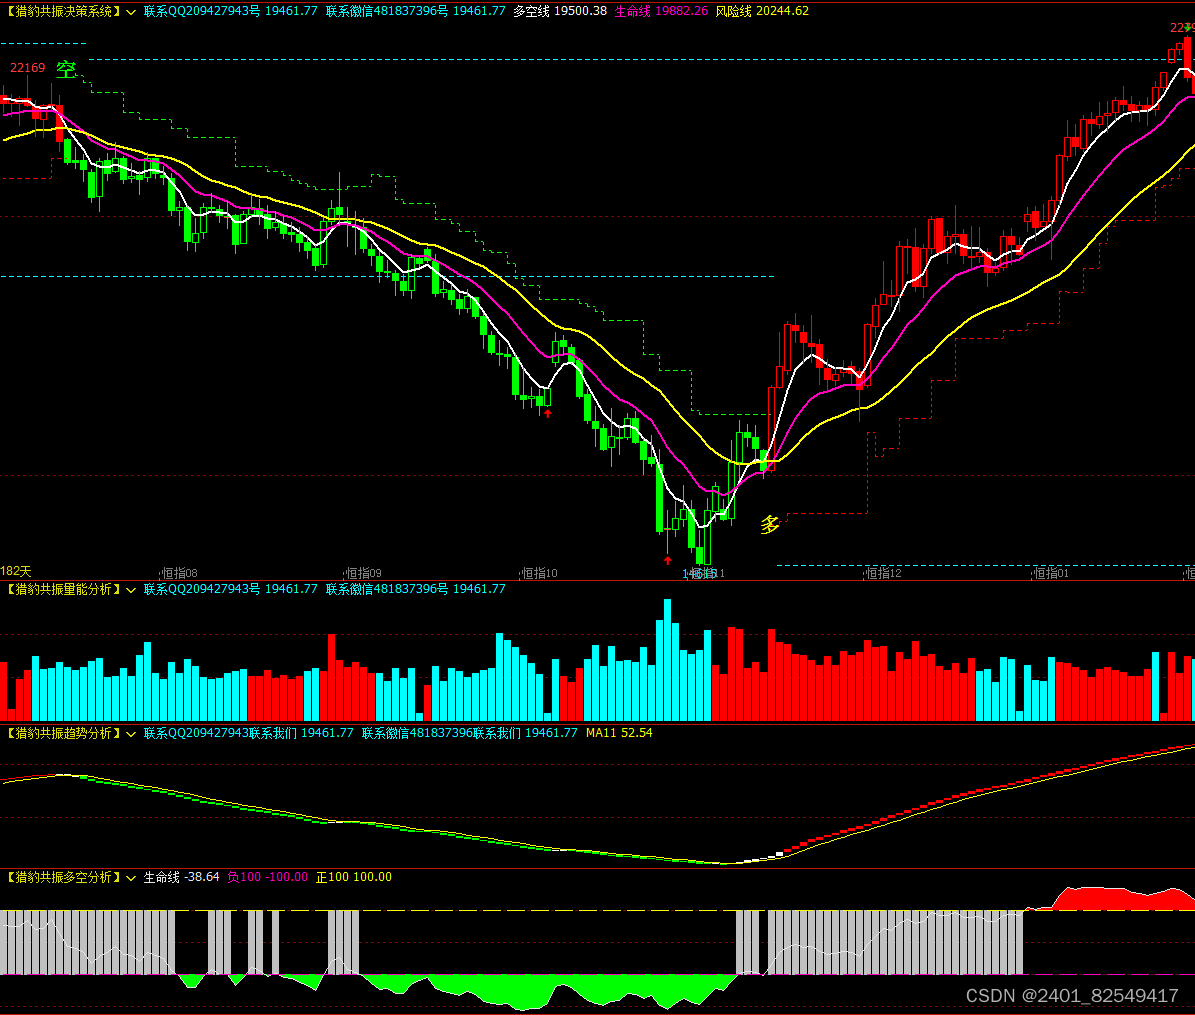Viewport: 1195px width, 1015px height.
Task: Click the red up-arrow below the October low
Action: pos(547,414)
